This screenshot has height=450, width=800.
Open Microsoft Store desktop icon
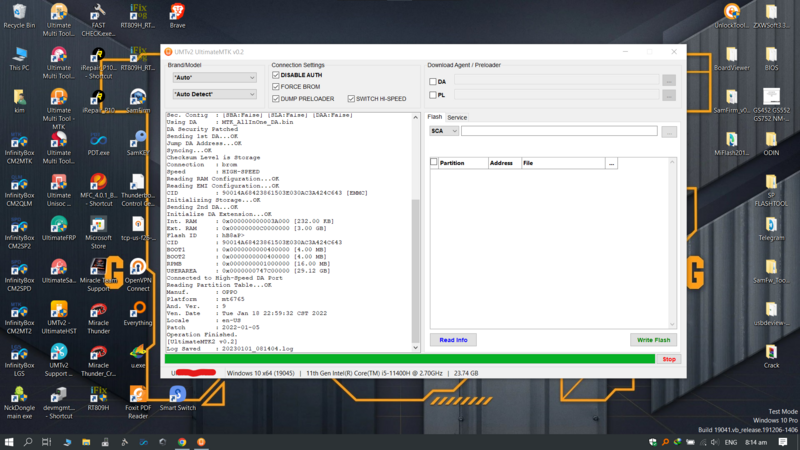click(98, 233)
